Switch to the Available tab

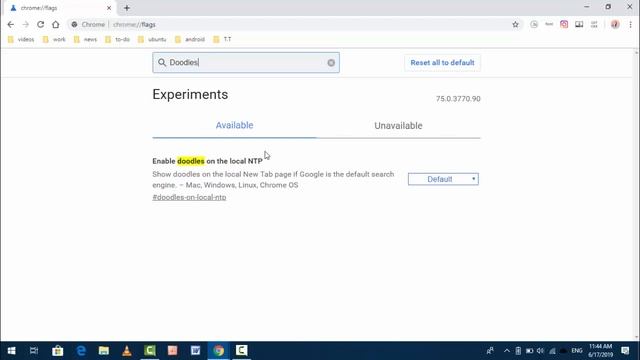point(234,125)
